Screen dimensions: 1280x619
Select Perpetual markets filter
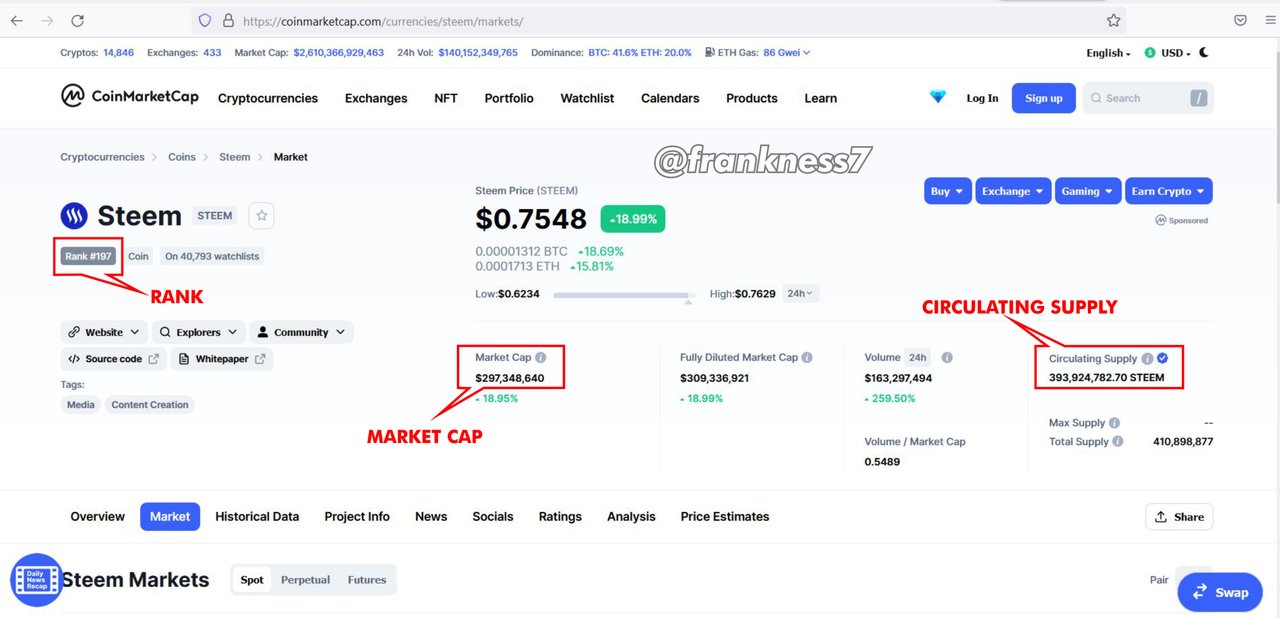tap(305, 580)
